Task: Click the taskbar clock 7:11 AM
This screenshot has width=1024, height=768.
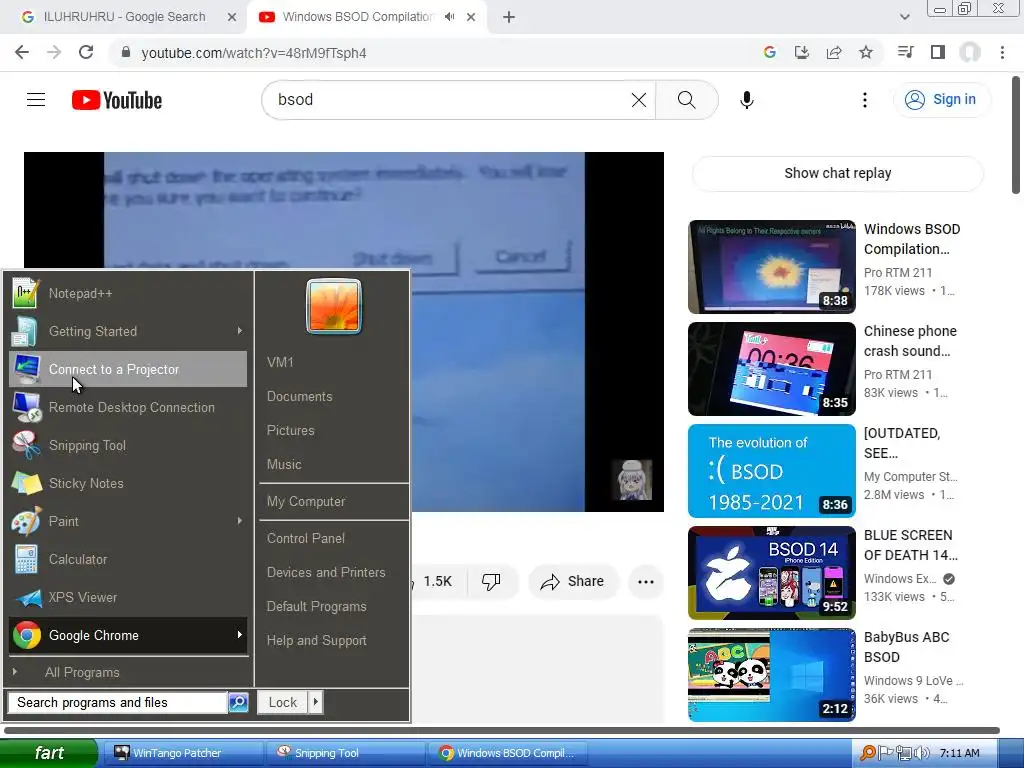Action: (959, 753)
